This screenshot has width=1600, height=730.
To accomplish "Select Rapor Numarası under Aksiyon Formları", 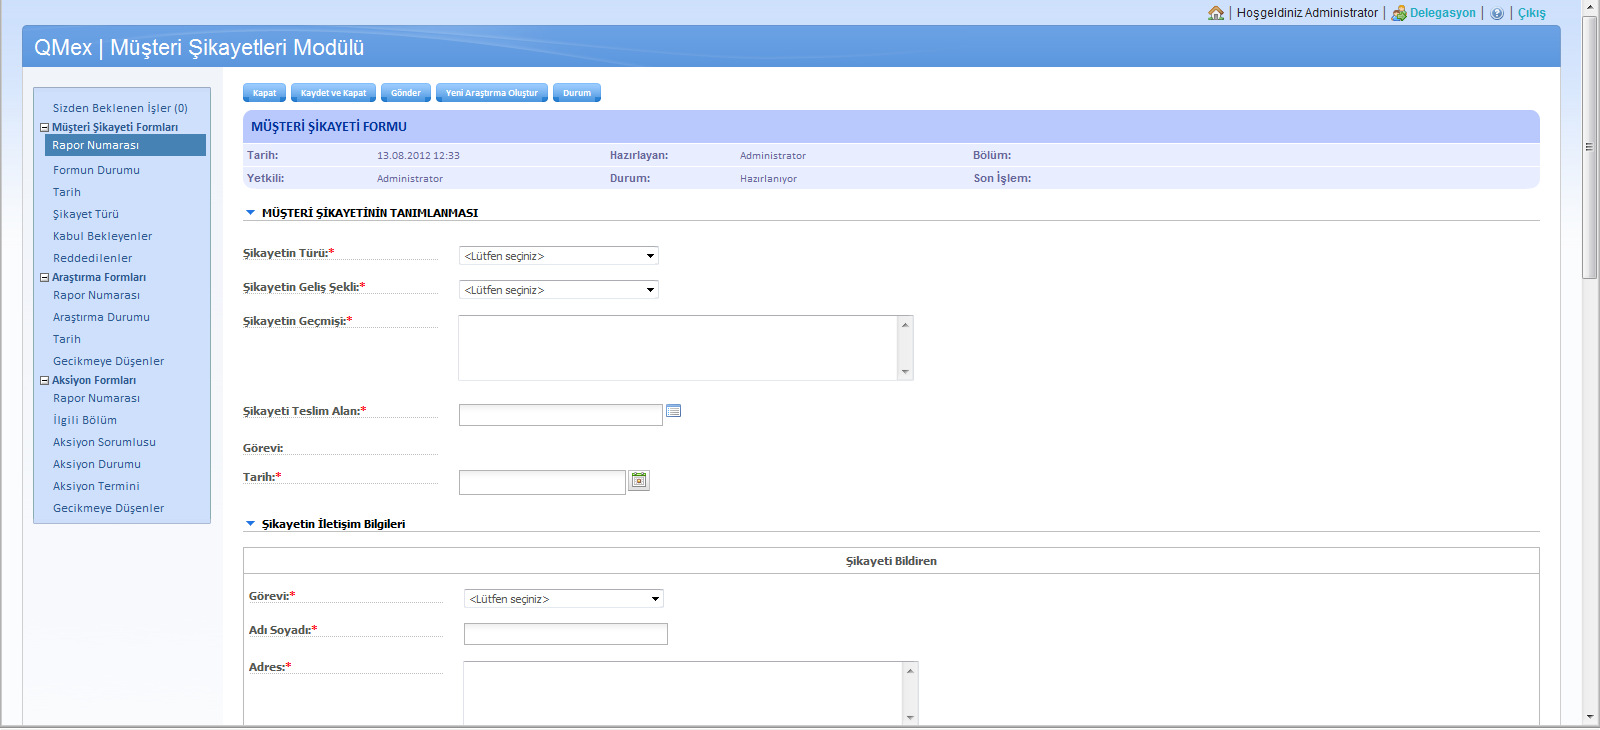I will click(96, 398).
